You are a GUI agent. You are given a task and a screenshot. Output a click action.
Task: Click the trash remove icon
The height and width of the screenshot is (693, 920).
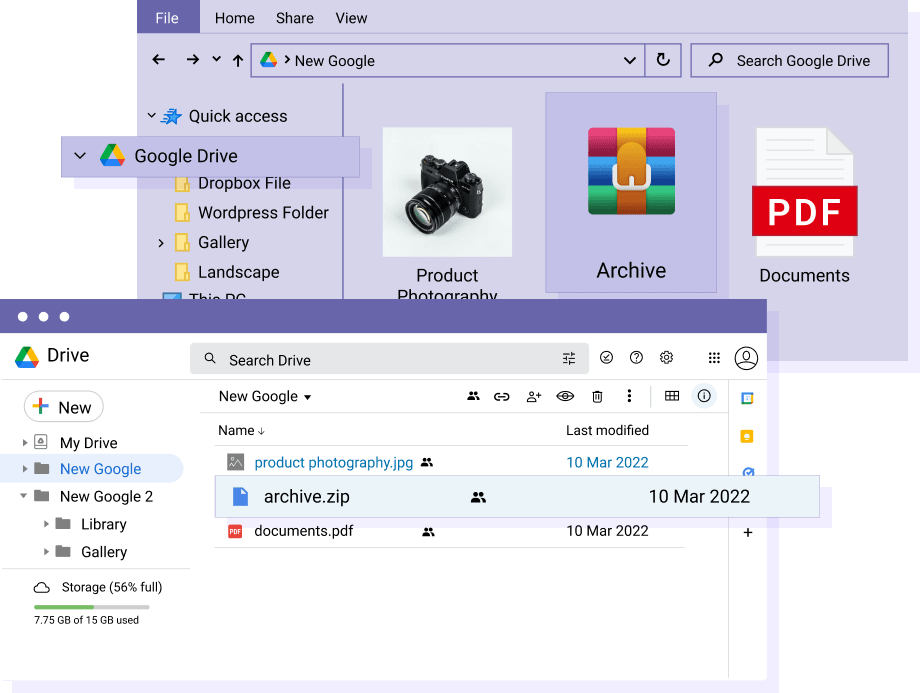[x=597, y=397]
